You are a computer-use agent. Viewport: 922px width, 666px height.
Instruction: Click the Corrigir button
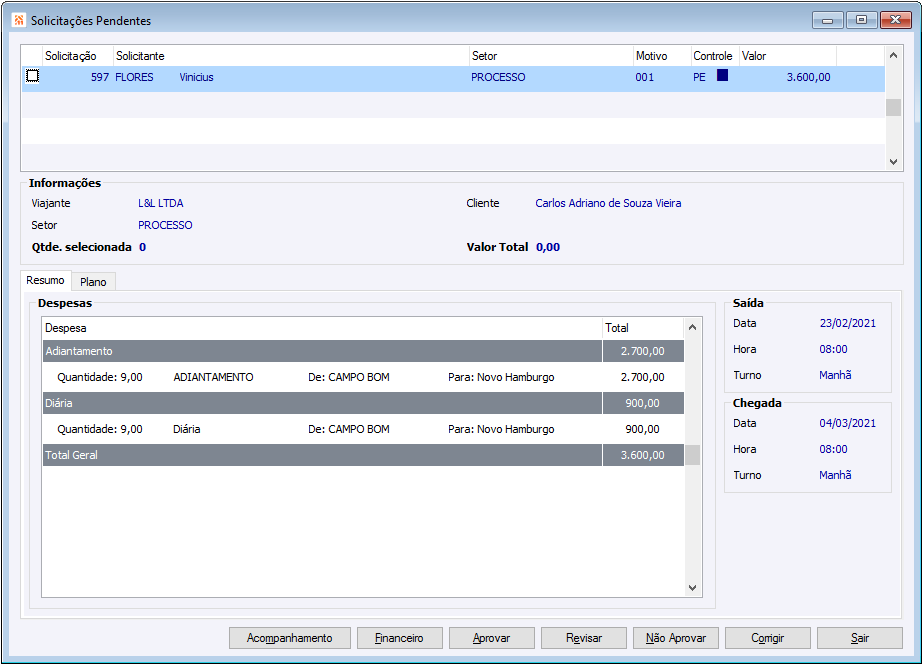pos(768,638)
